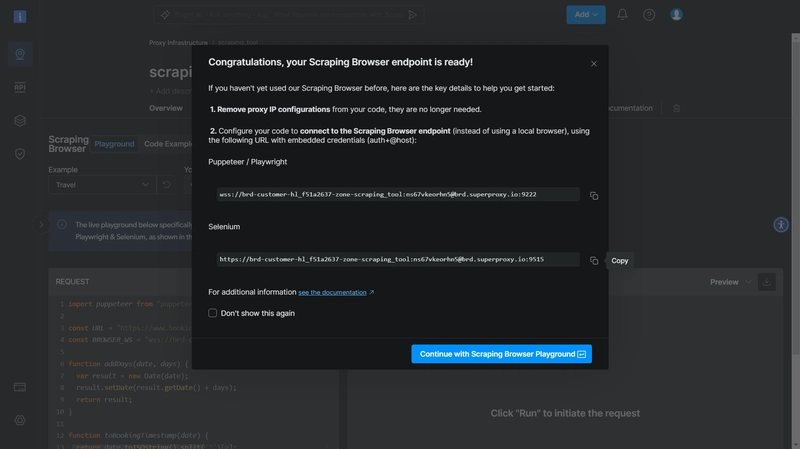Open the billing card sidebar icon
This screenshot has height=449, width=800.
coord(20,387)
